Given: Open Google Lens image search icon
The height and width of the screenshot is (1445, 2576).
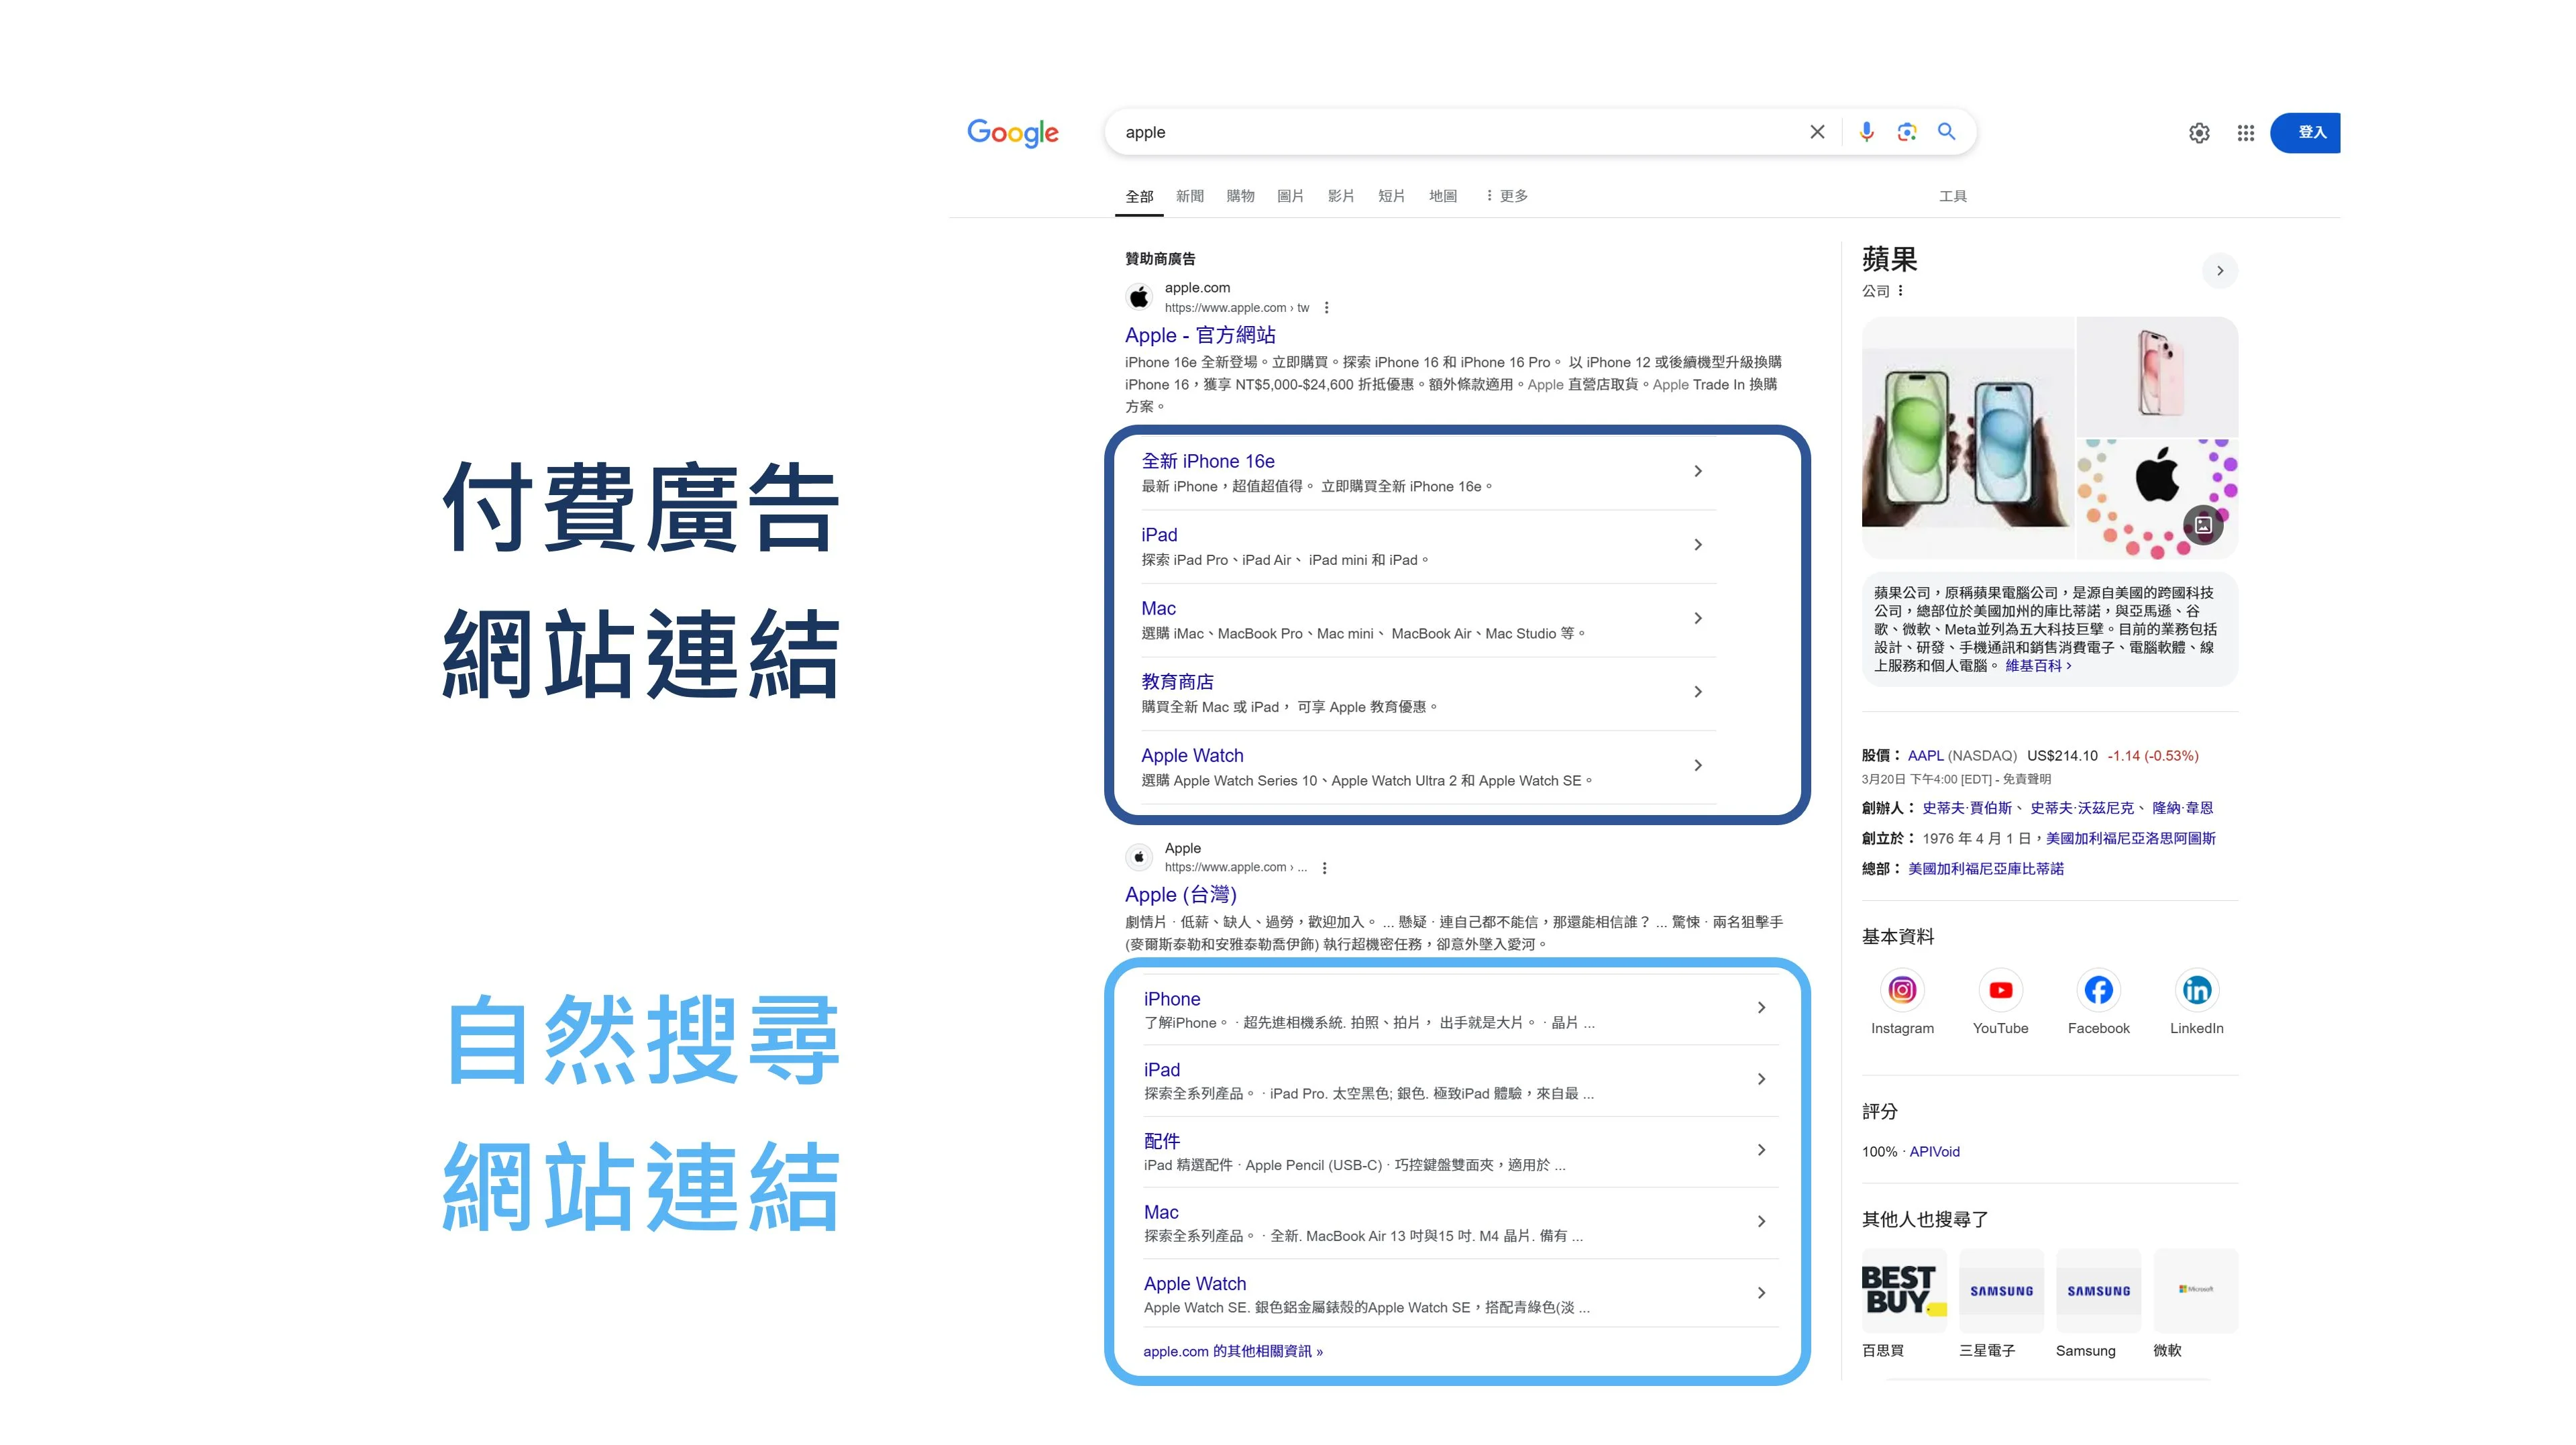Looking at the screenshot, I should click(1907, 132).
